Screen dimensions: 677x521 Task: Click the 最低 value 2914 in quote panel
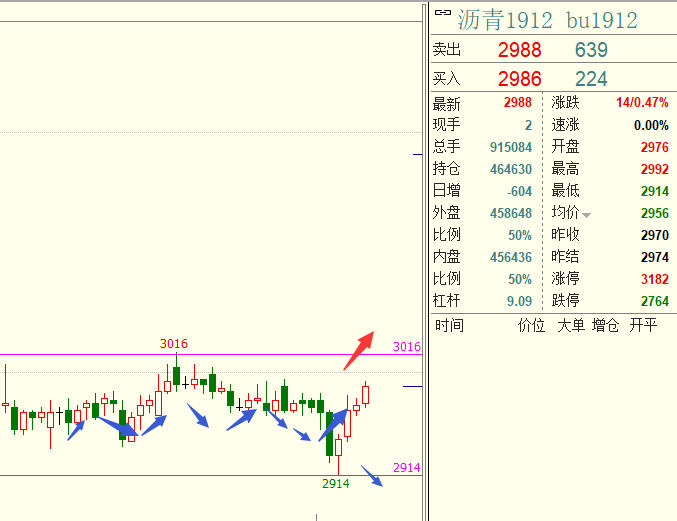coord(655,191)
